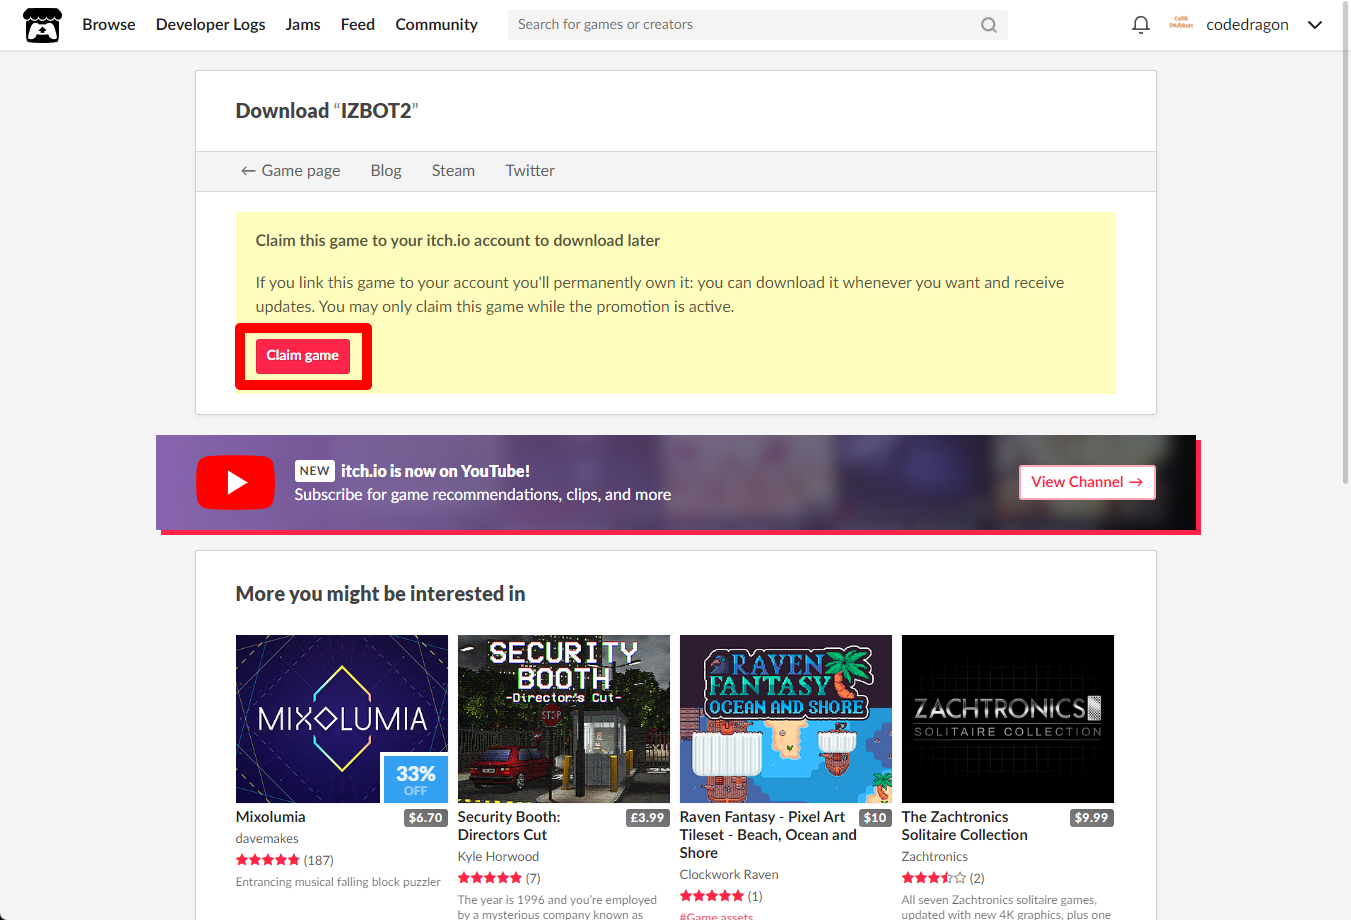Open the Zachtronics Solitaire Collection thumbnail
Screen dimensions: 1351x920
1008,719
